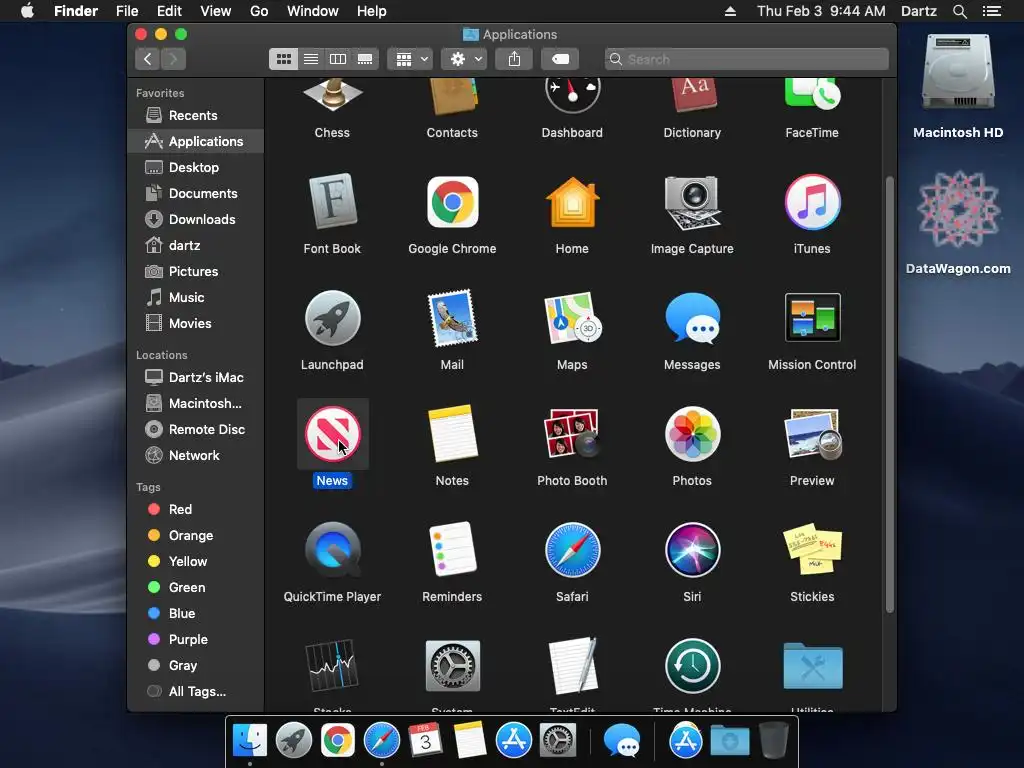Switch to icon view in toolbar
The image size is (1024, 768).
(x=283, y=59)
